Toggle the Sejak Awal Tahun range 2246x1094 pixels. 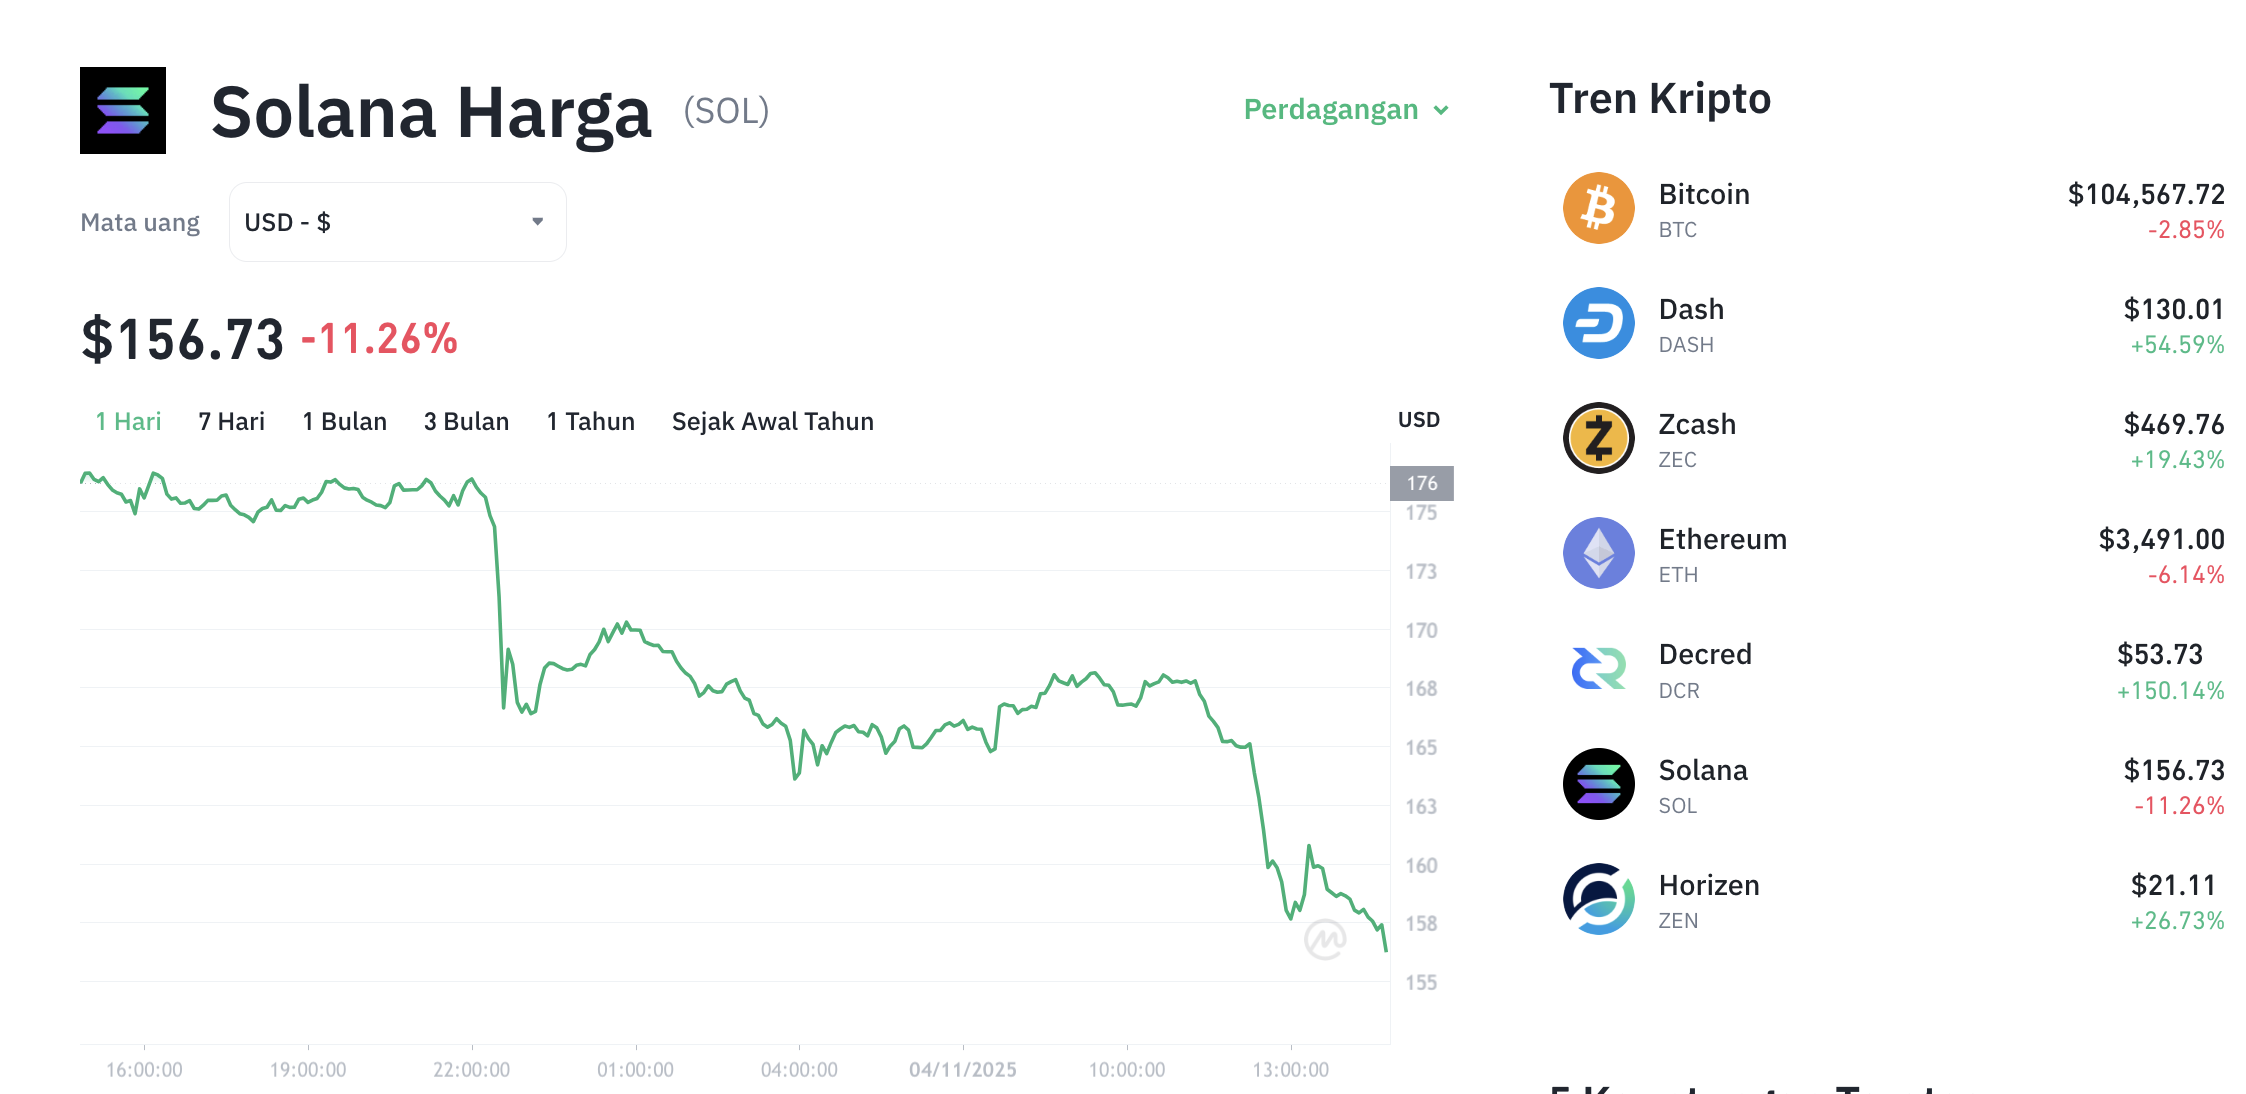(772, 421)
